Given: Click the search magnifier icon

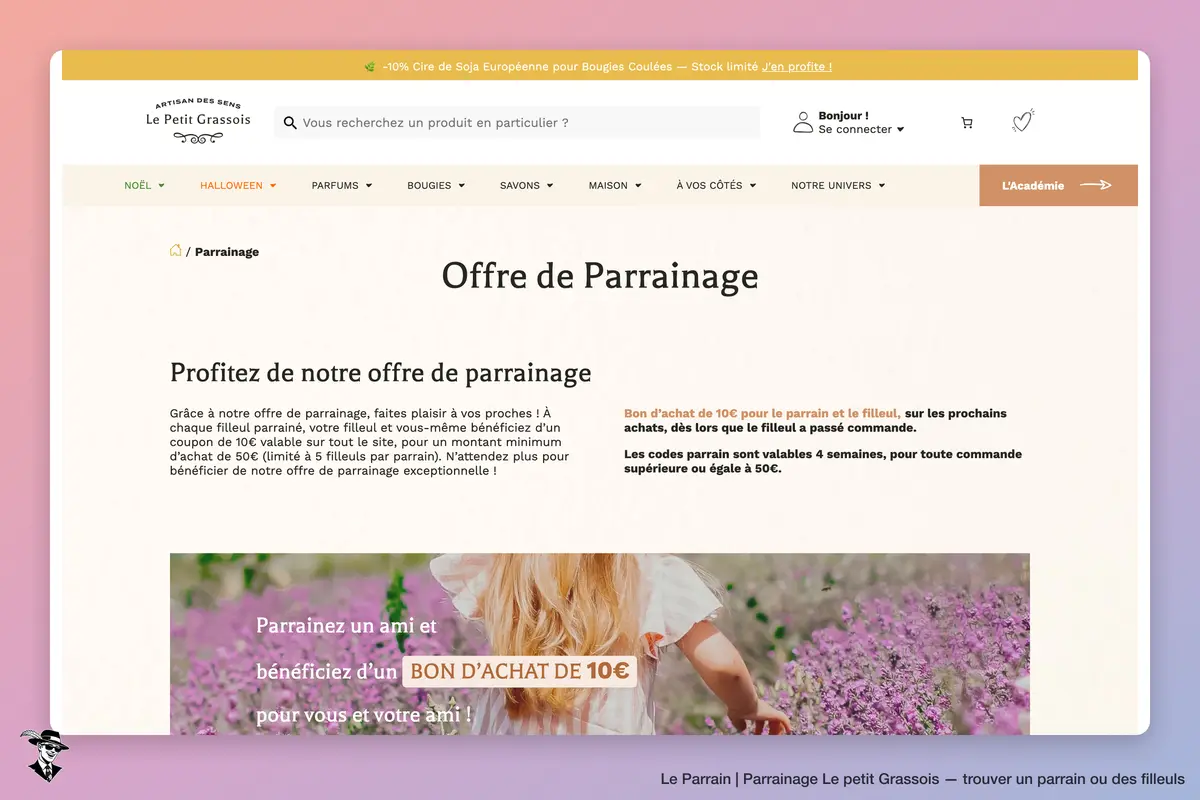Looking at the screenshot, I should pyautogui.click(x=290, y=123).
